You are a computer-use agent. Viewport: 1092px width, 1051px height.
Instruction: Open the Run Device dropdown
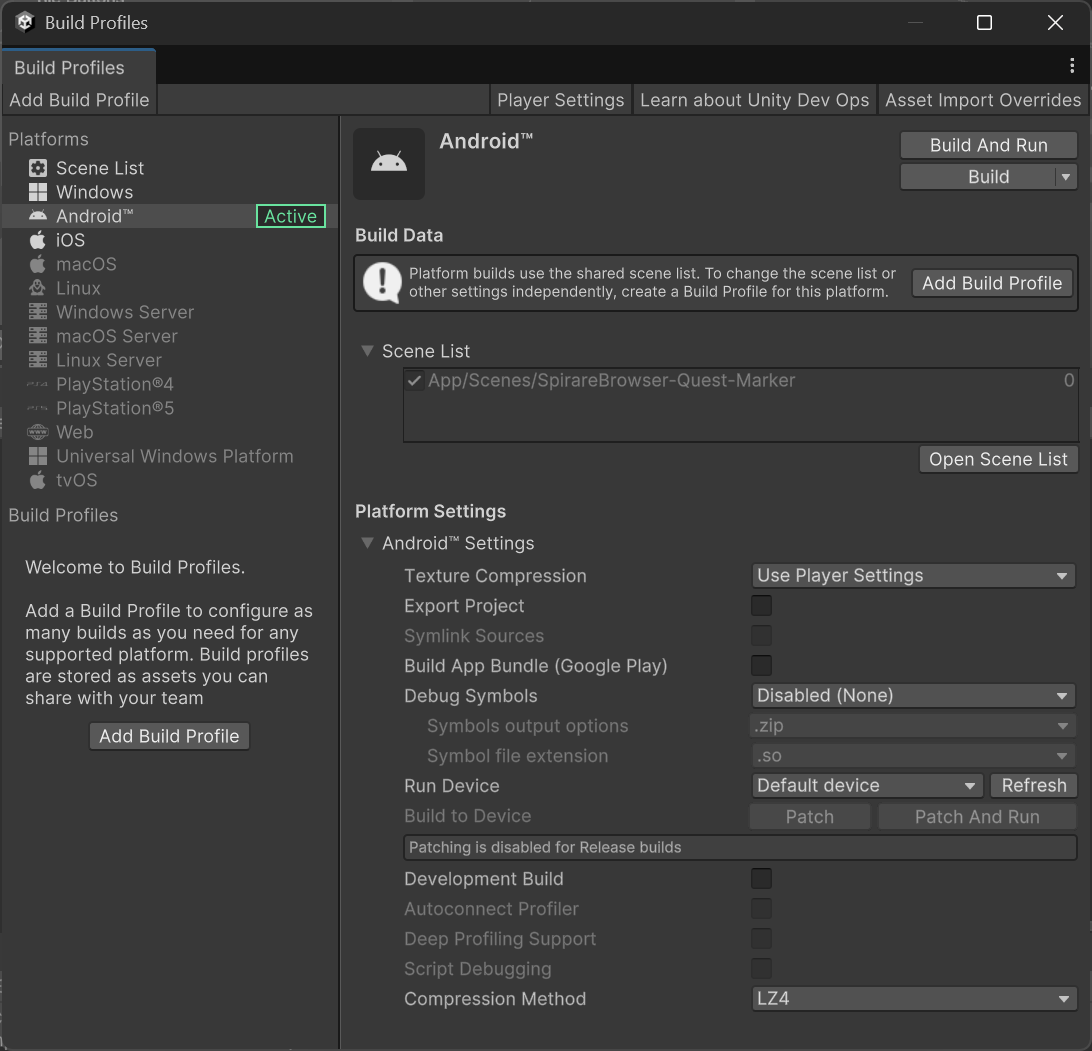pyautogui.click(x=867, y=785)
